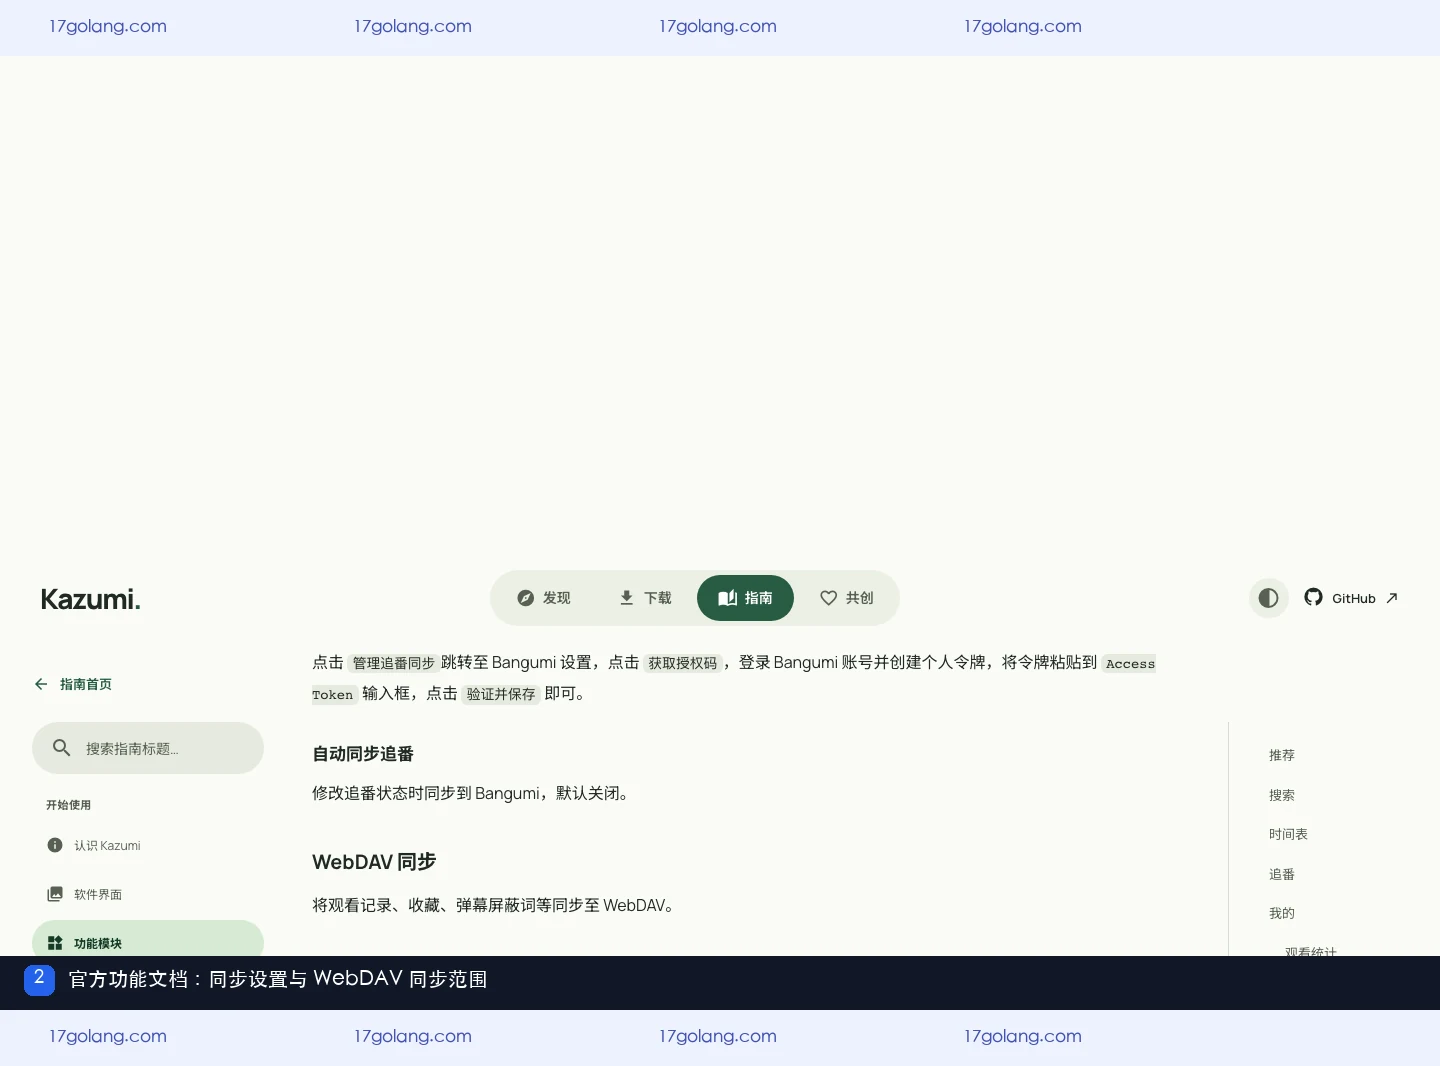
Task: Jump to 我的 in the outline
Action: [x=1282, y=913]
